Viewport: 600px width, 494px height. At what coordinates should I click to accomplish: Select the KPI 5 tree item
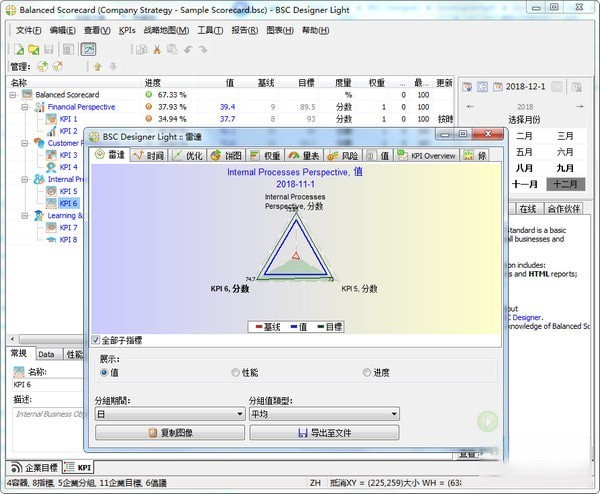click(x=68, y=191)
